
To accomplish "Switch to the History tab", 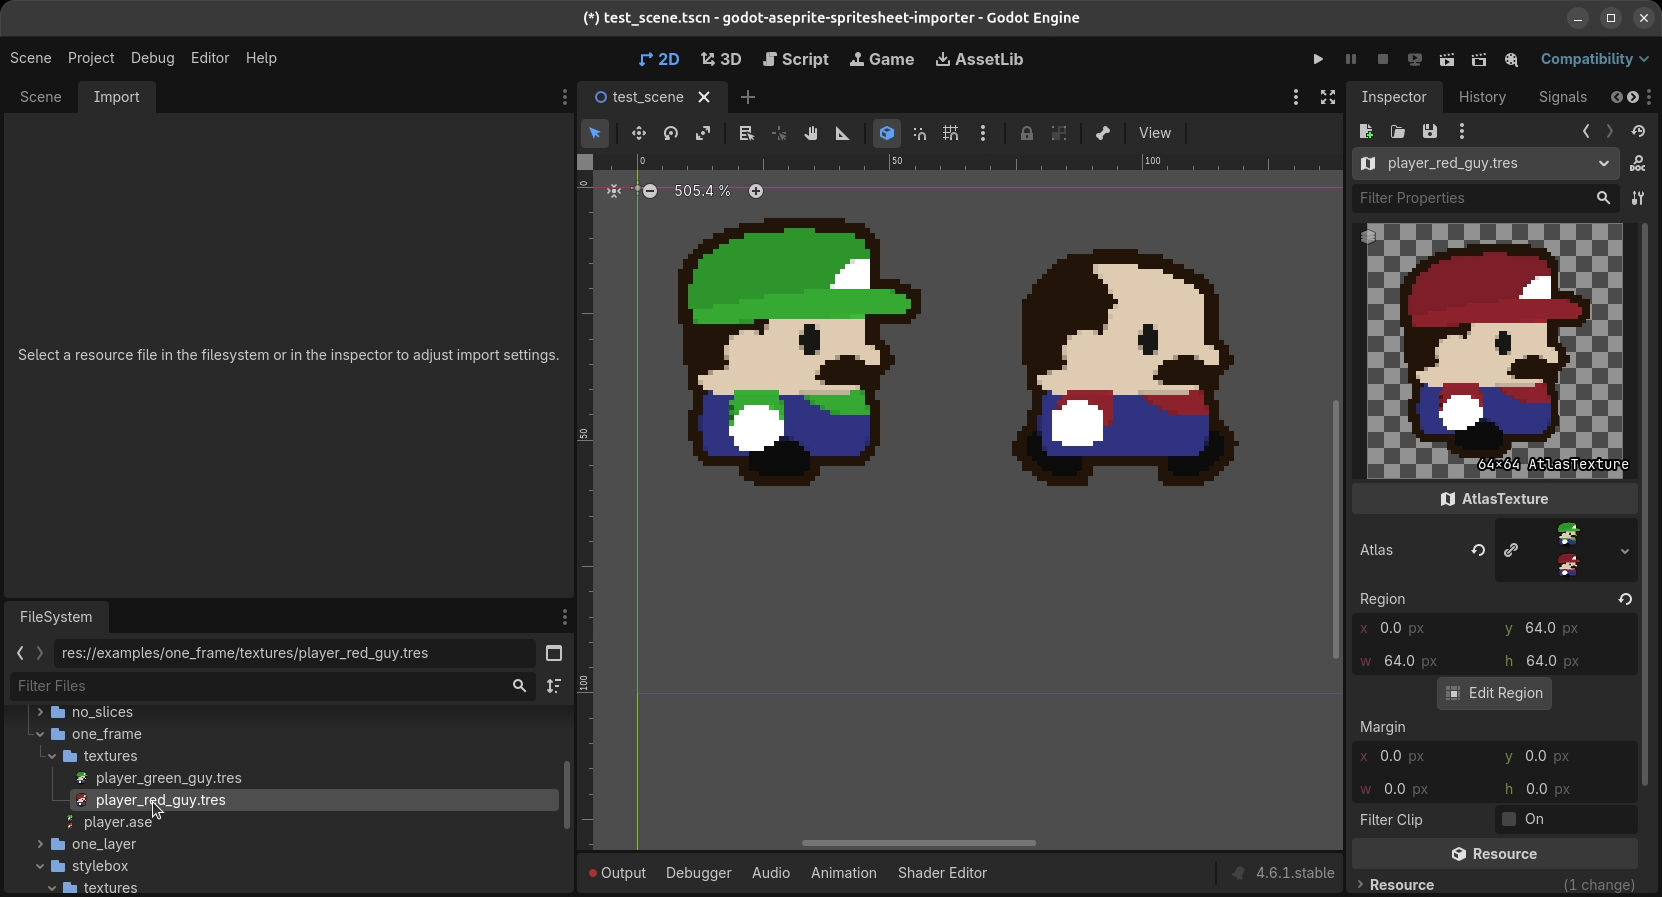I will tap(1482, 97).
